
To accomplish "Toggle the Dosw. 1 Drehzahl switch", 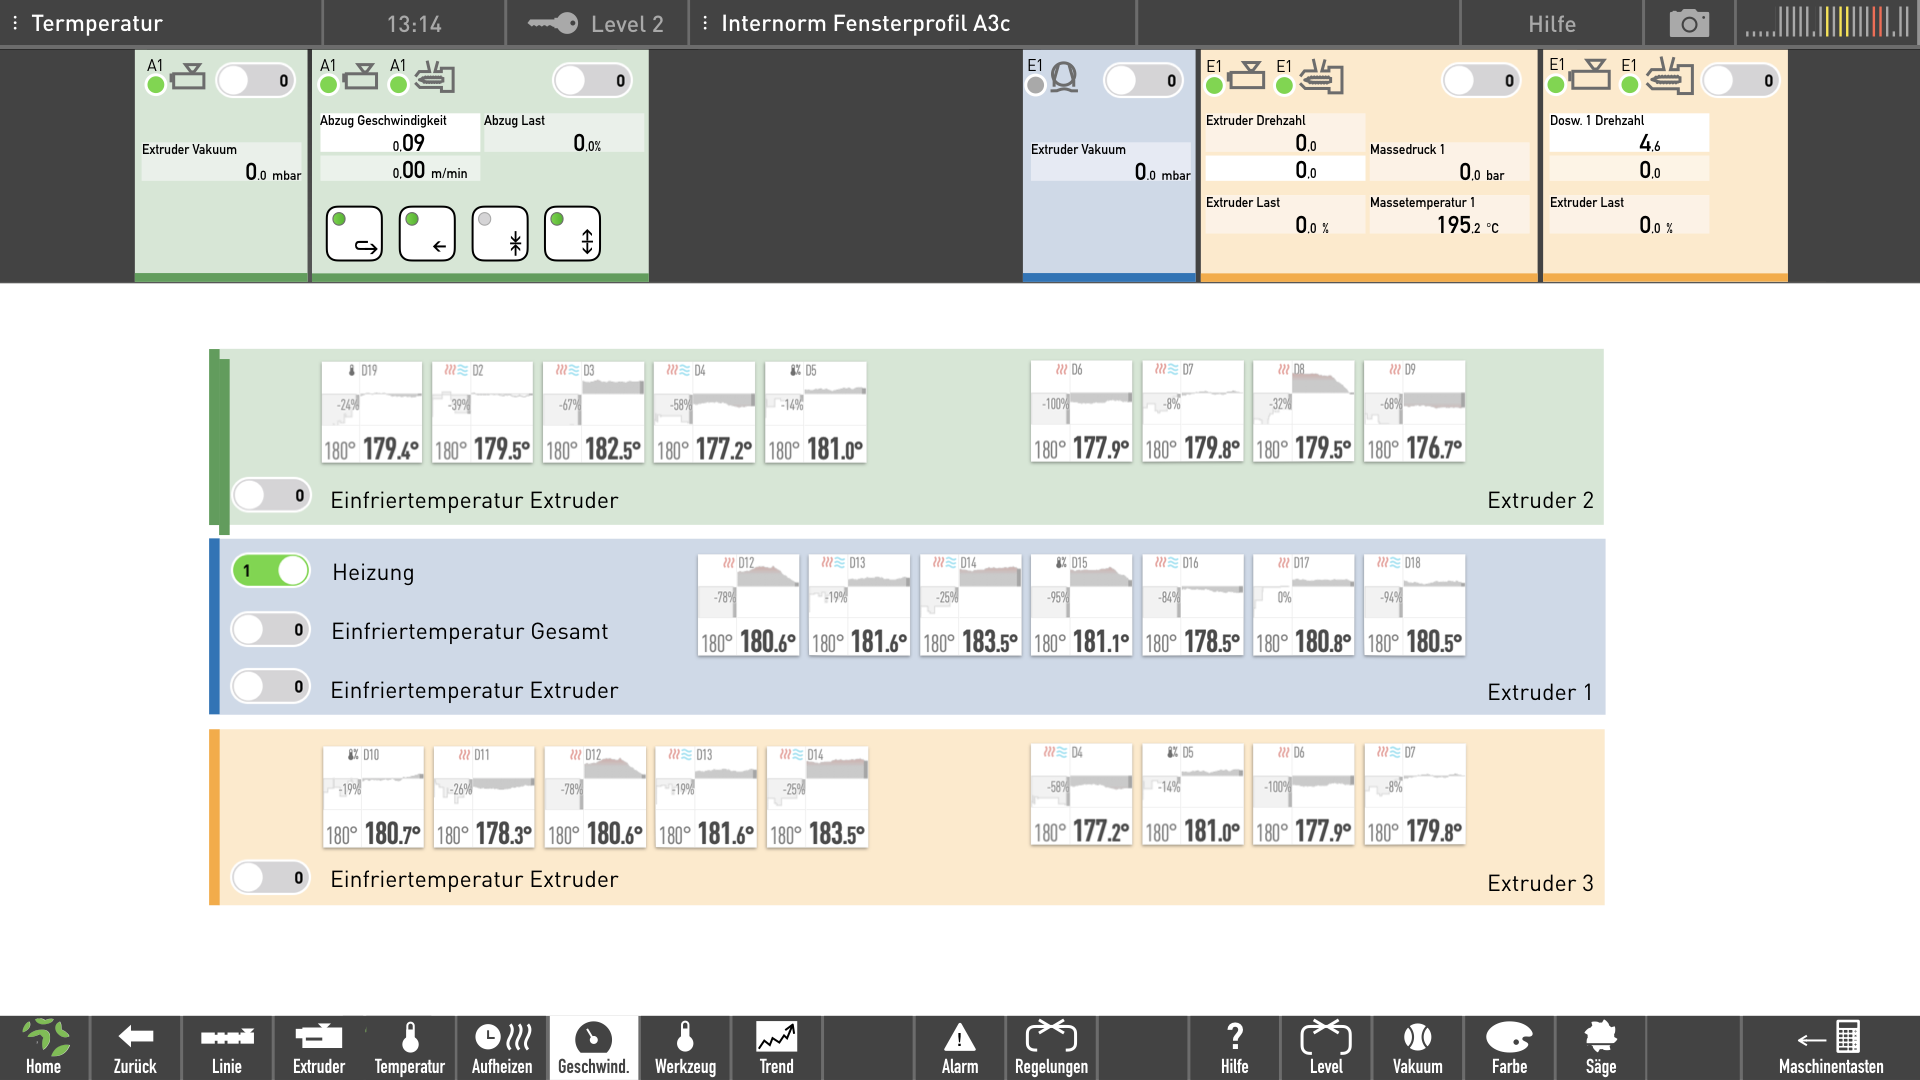I will [1741, 81].
